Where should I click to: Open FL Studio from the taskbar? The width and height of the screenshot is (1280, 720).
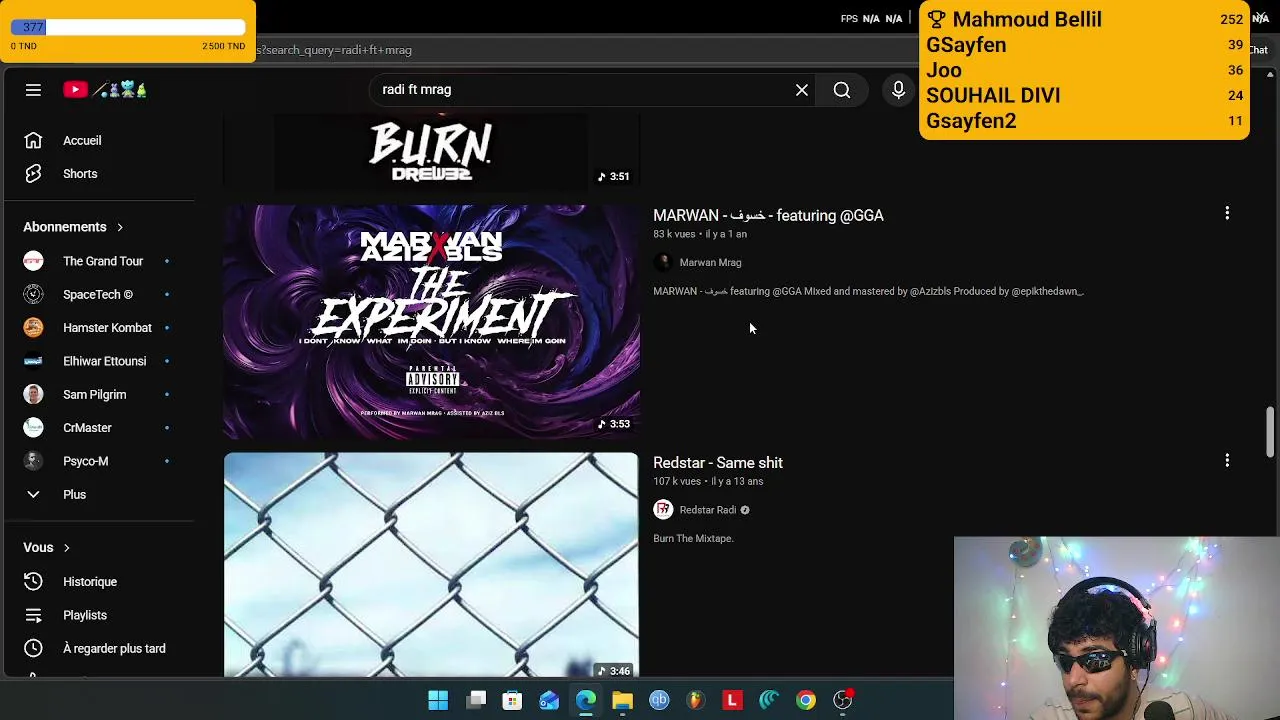[696, 701]
